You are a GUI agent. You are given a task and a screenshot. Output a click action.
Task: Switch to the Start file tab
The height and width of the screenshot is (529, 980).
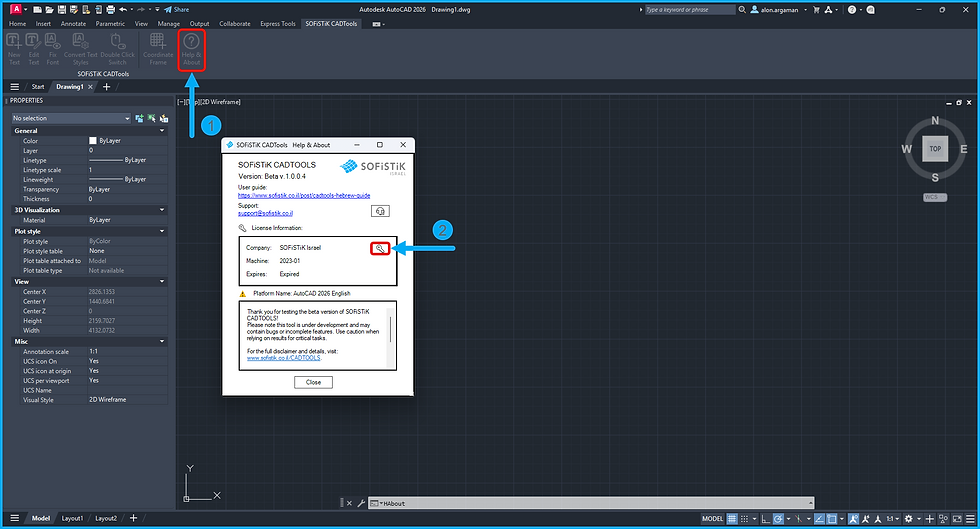coord(38,87)
